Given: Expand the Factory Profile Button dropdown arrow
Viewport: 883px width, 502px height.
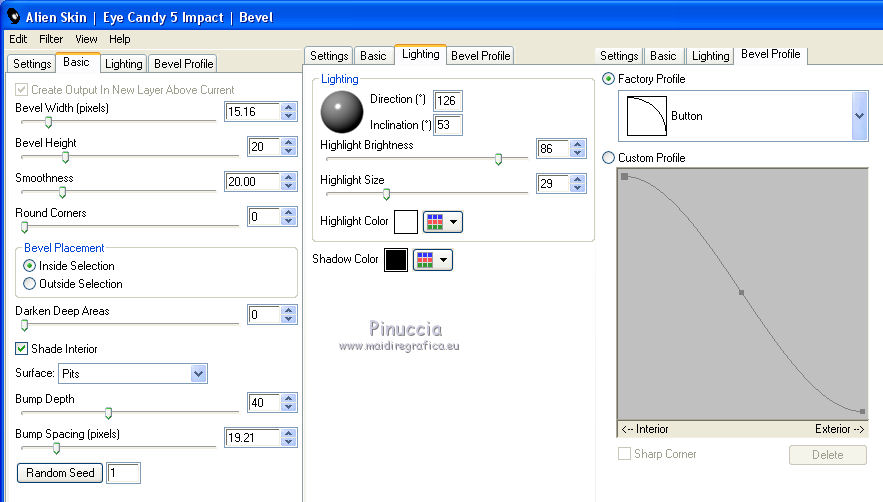Looking at the screenshot, I should click(859, 115).
